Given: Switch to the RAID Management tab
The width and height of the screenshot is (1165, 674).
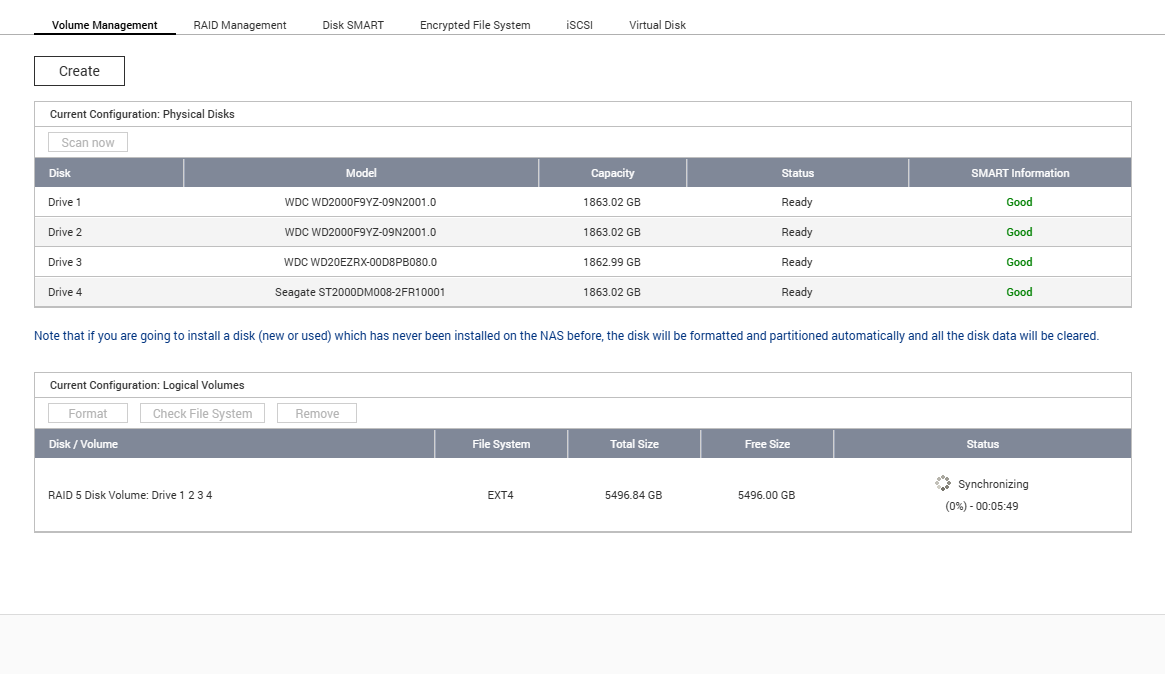Looking at the screenshot, I should click(x=240, y=25).
